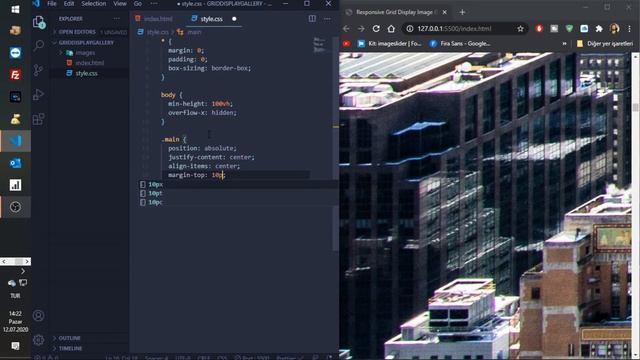Screen dimensions: 640x360
Task: Reload the page in Chrome
Action: click(376, 29)
